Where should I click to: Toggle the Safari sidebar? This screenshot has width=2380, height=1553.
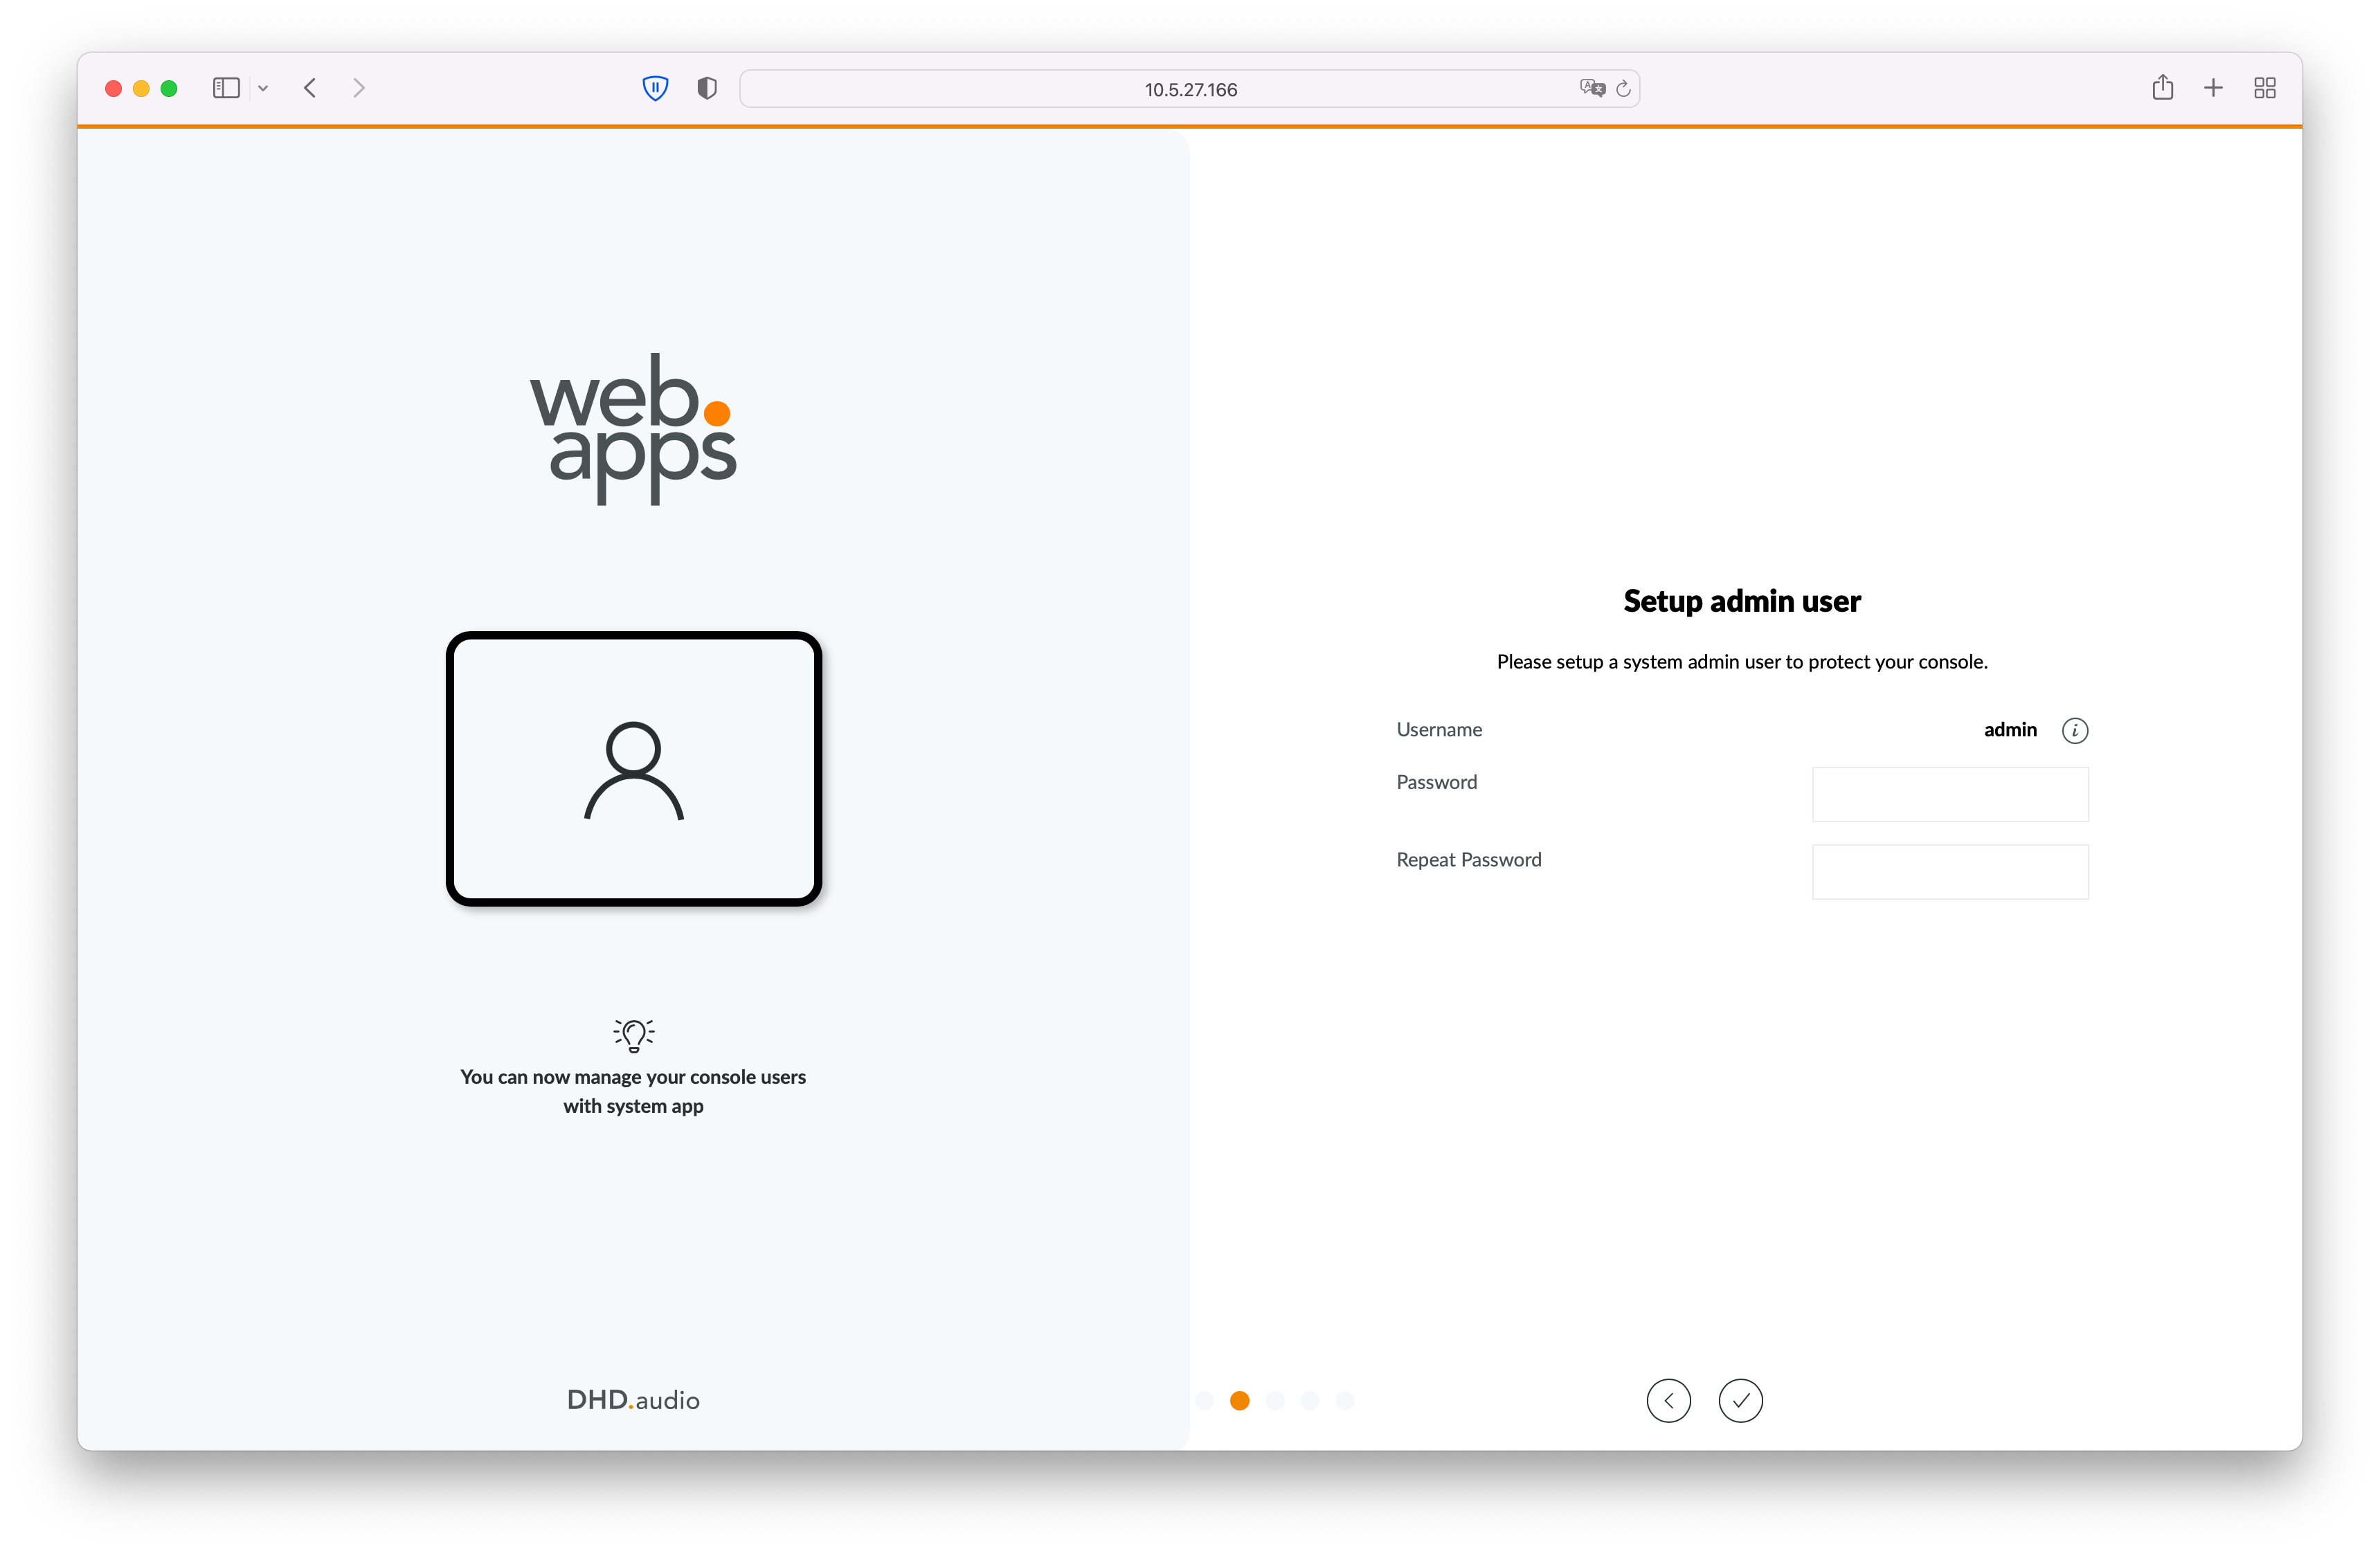[x=226, y=88]
